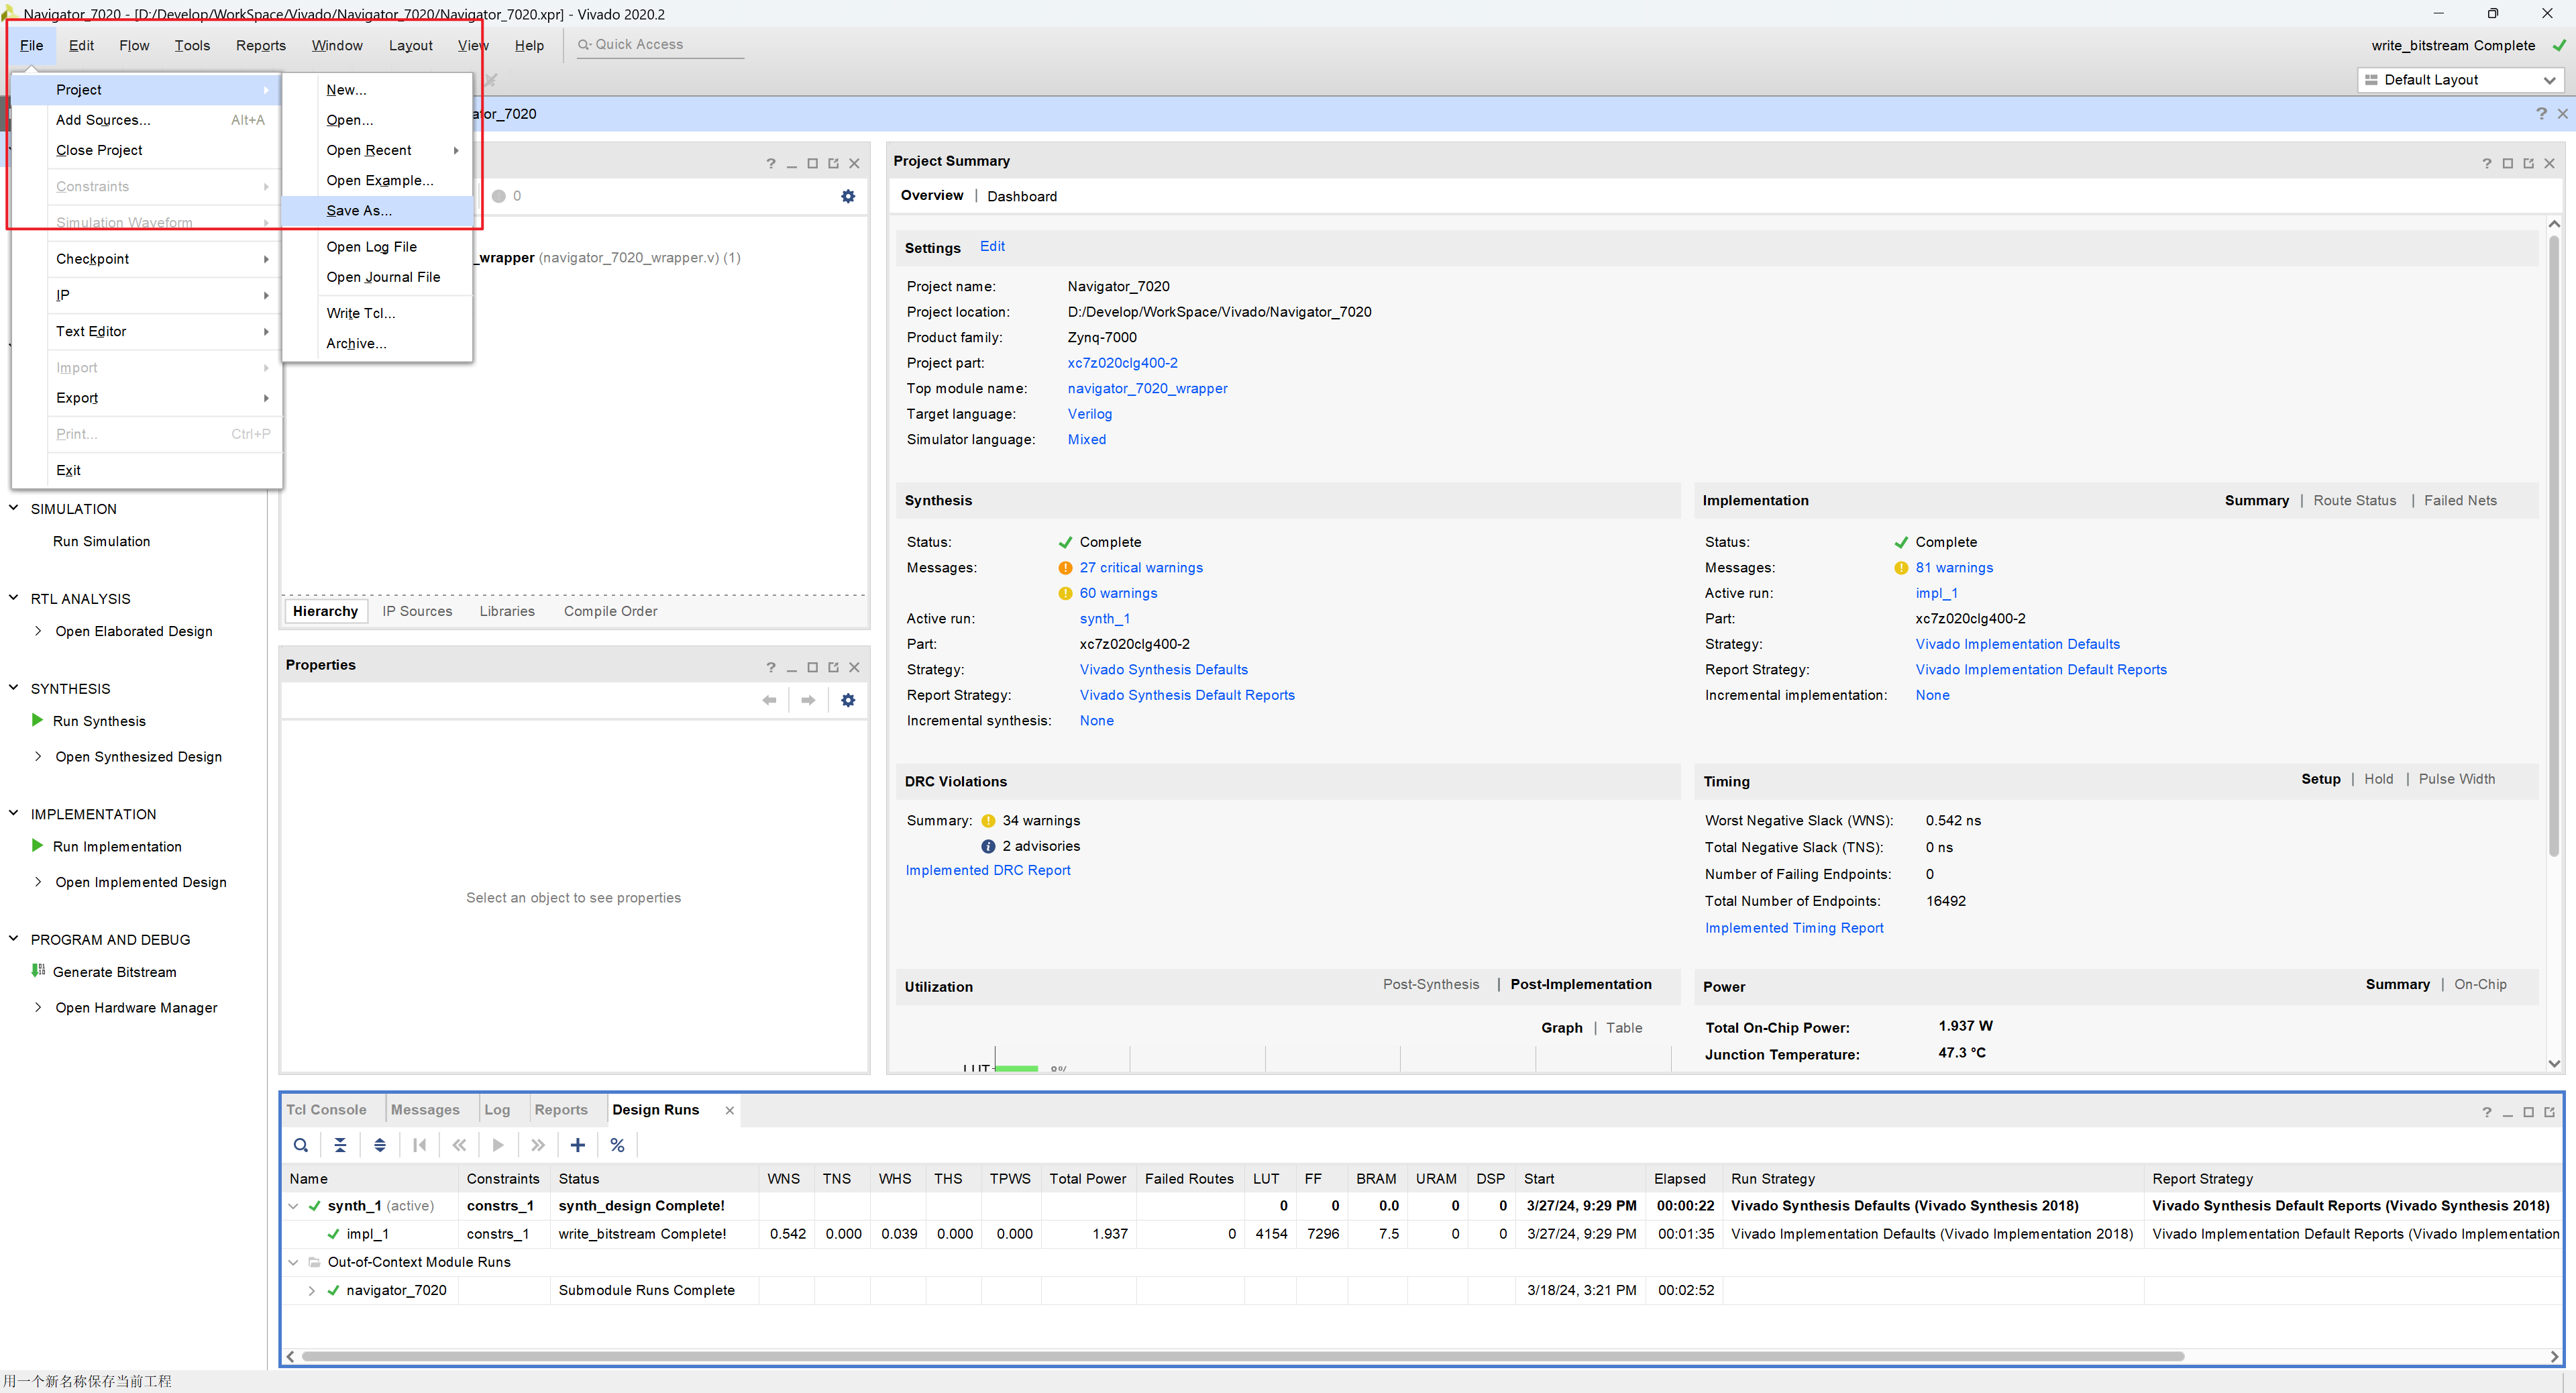The image size is (2576, 1393).
Task: Select Archive... menu entry
Action: 377,343
